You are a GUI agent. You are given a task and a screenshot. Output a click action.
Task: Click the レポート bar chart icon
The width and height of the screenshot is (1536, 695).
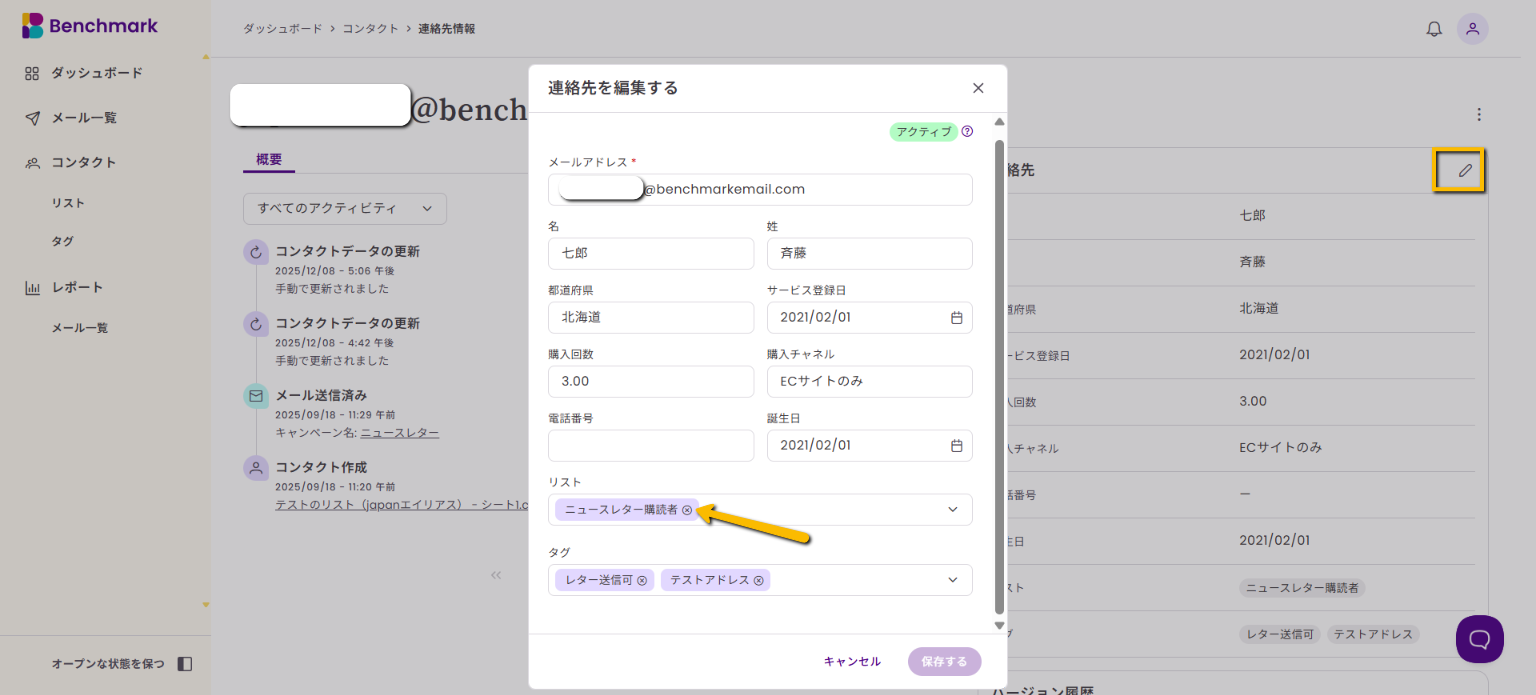click(32, 288)
